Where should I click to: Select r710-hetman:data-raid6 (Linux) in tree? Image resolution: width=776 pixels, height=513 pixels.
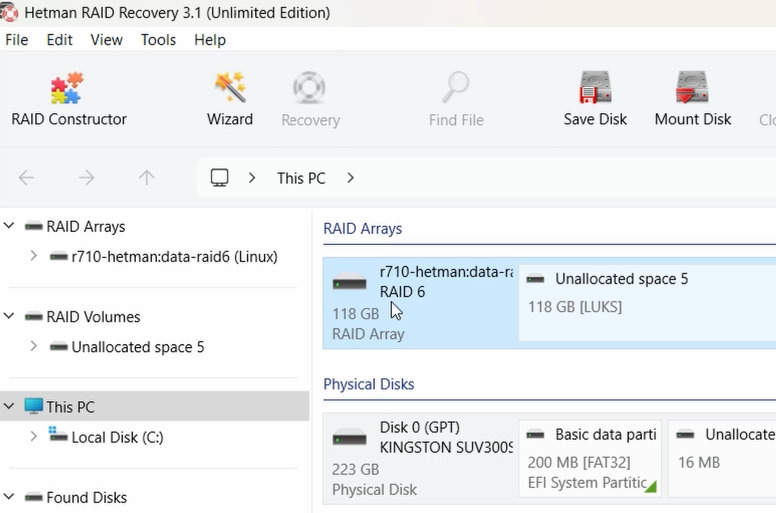(174, 257)
